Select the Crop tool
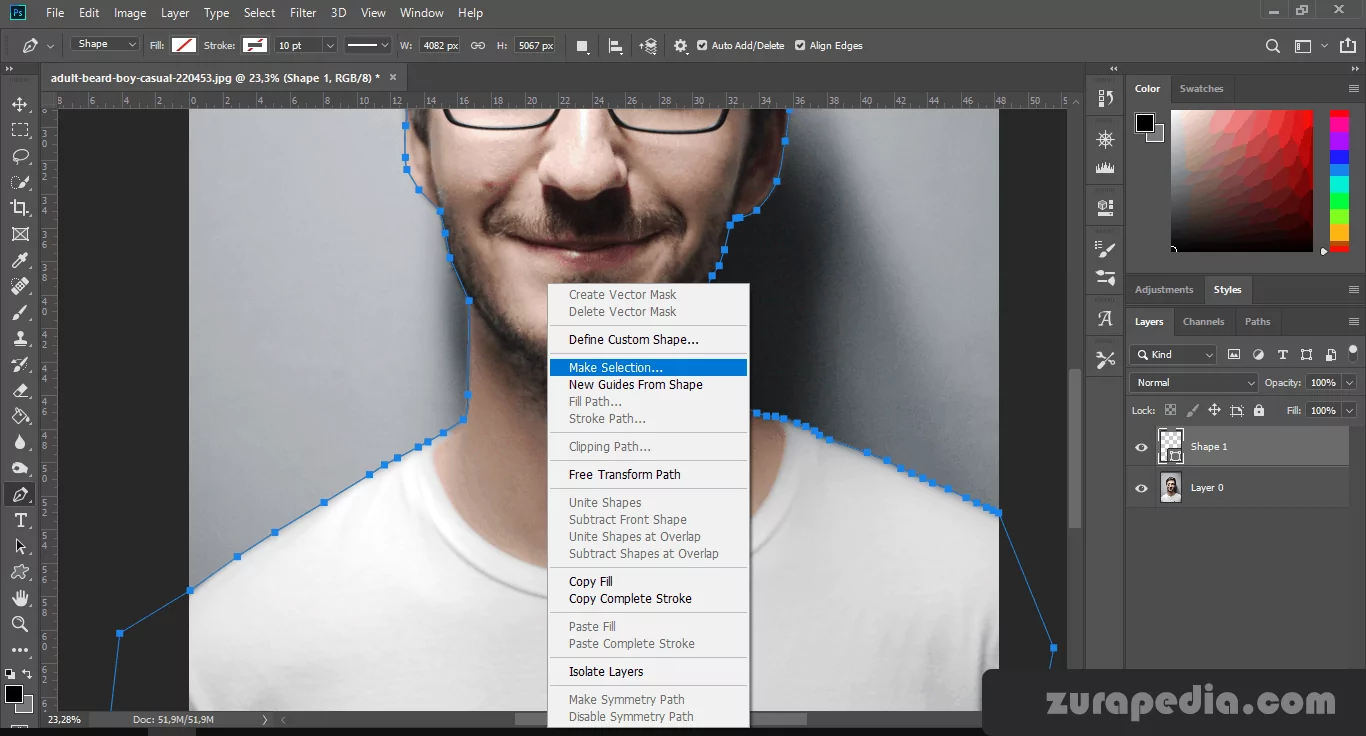 point(20,208)
